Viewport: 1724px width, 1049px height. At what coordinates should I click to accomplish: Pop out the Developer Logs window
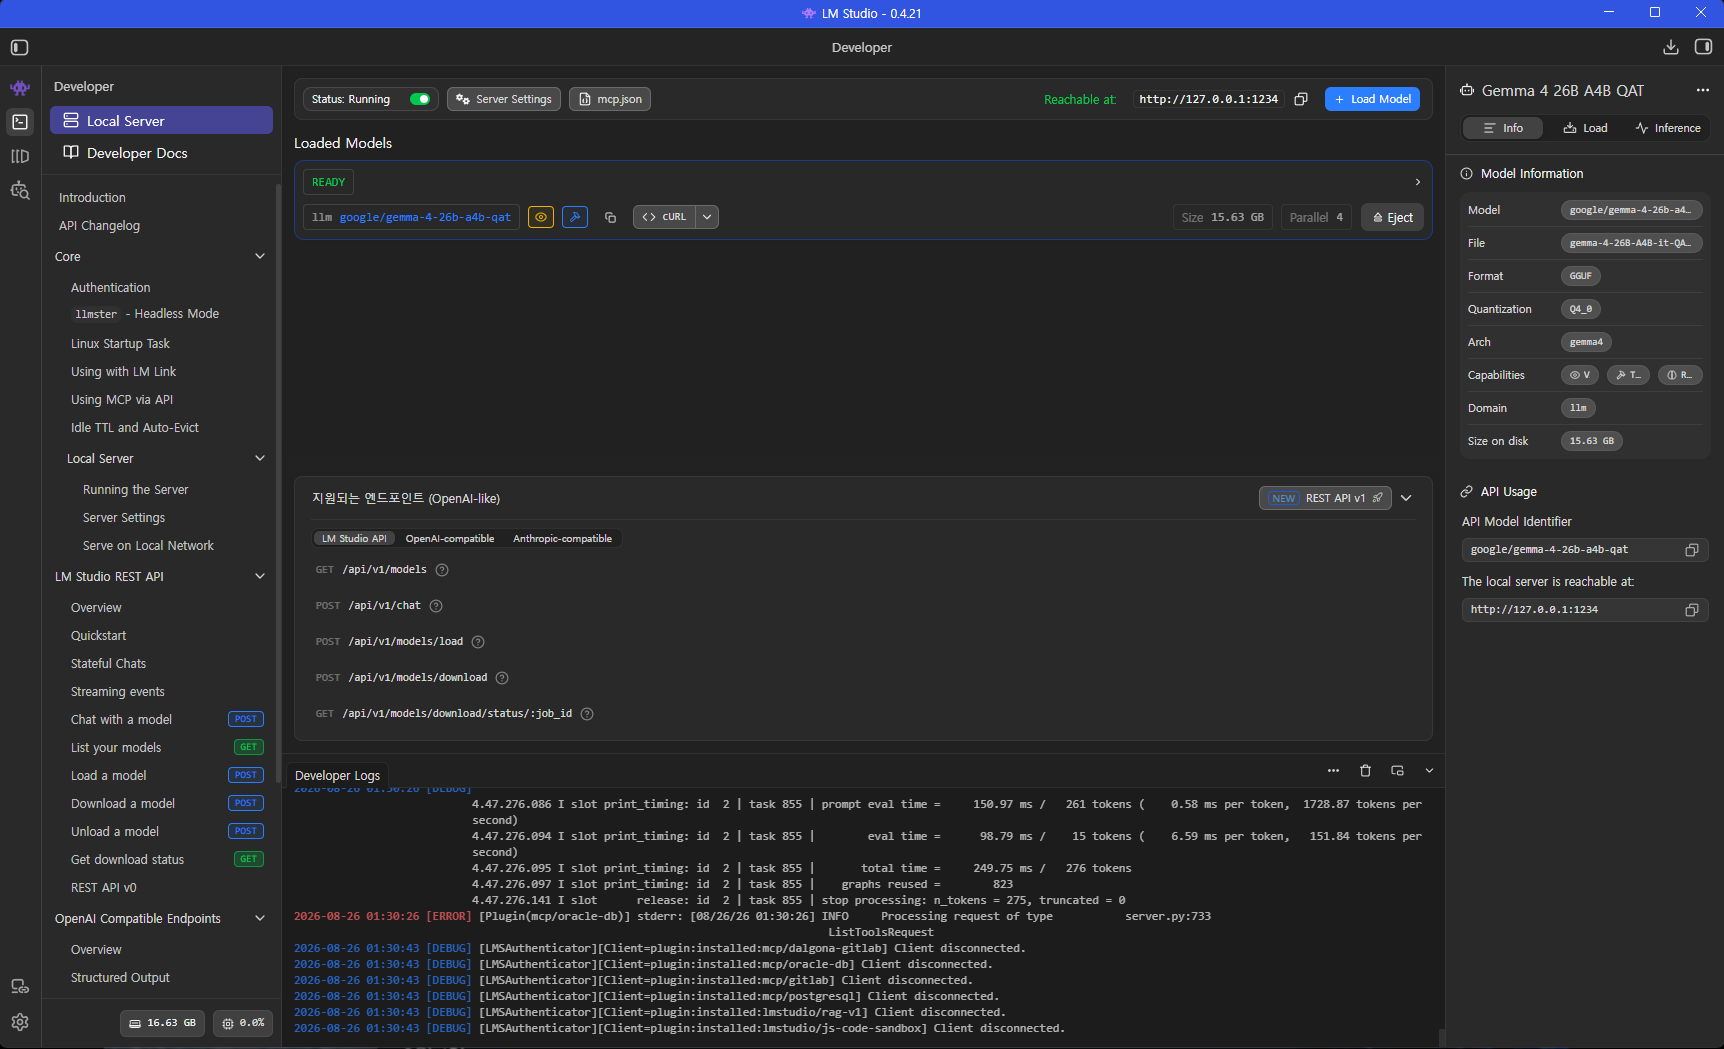(x=1397, y=771)
